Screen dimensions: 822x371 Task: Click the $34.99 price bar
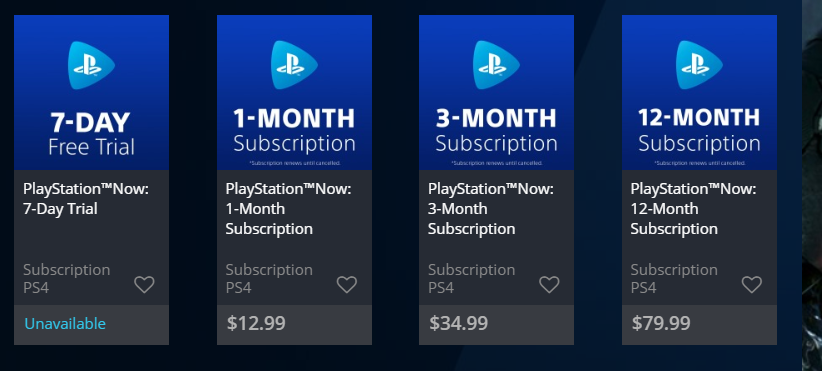(496, 324)
